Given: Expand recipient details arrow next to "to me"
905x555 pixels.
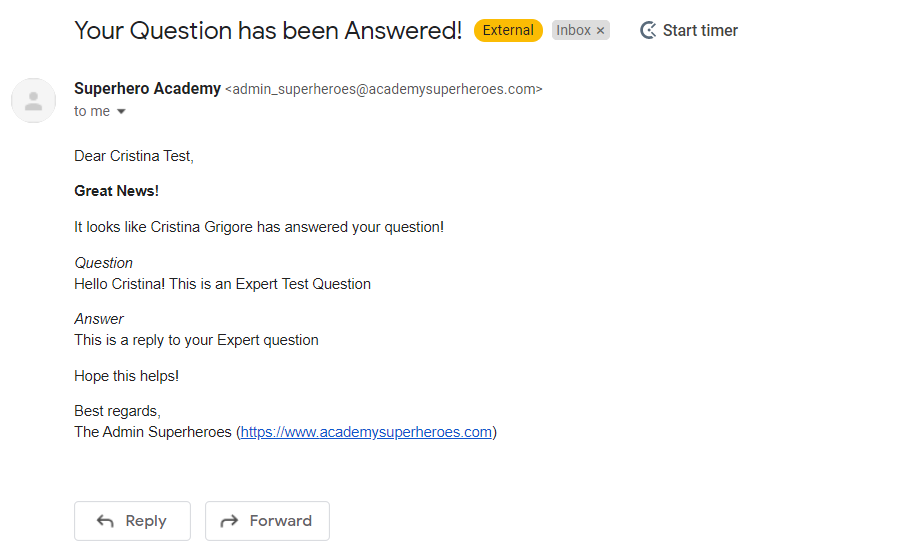Looking at the screenshot, I should [122, 112].
